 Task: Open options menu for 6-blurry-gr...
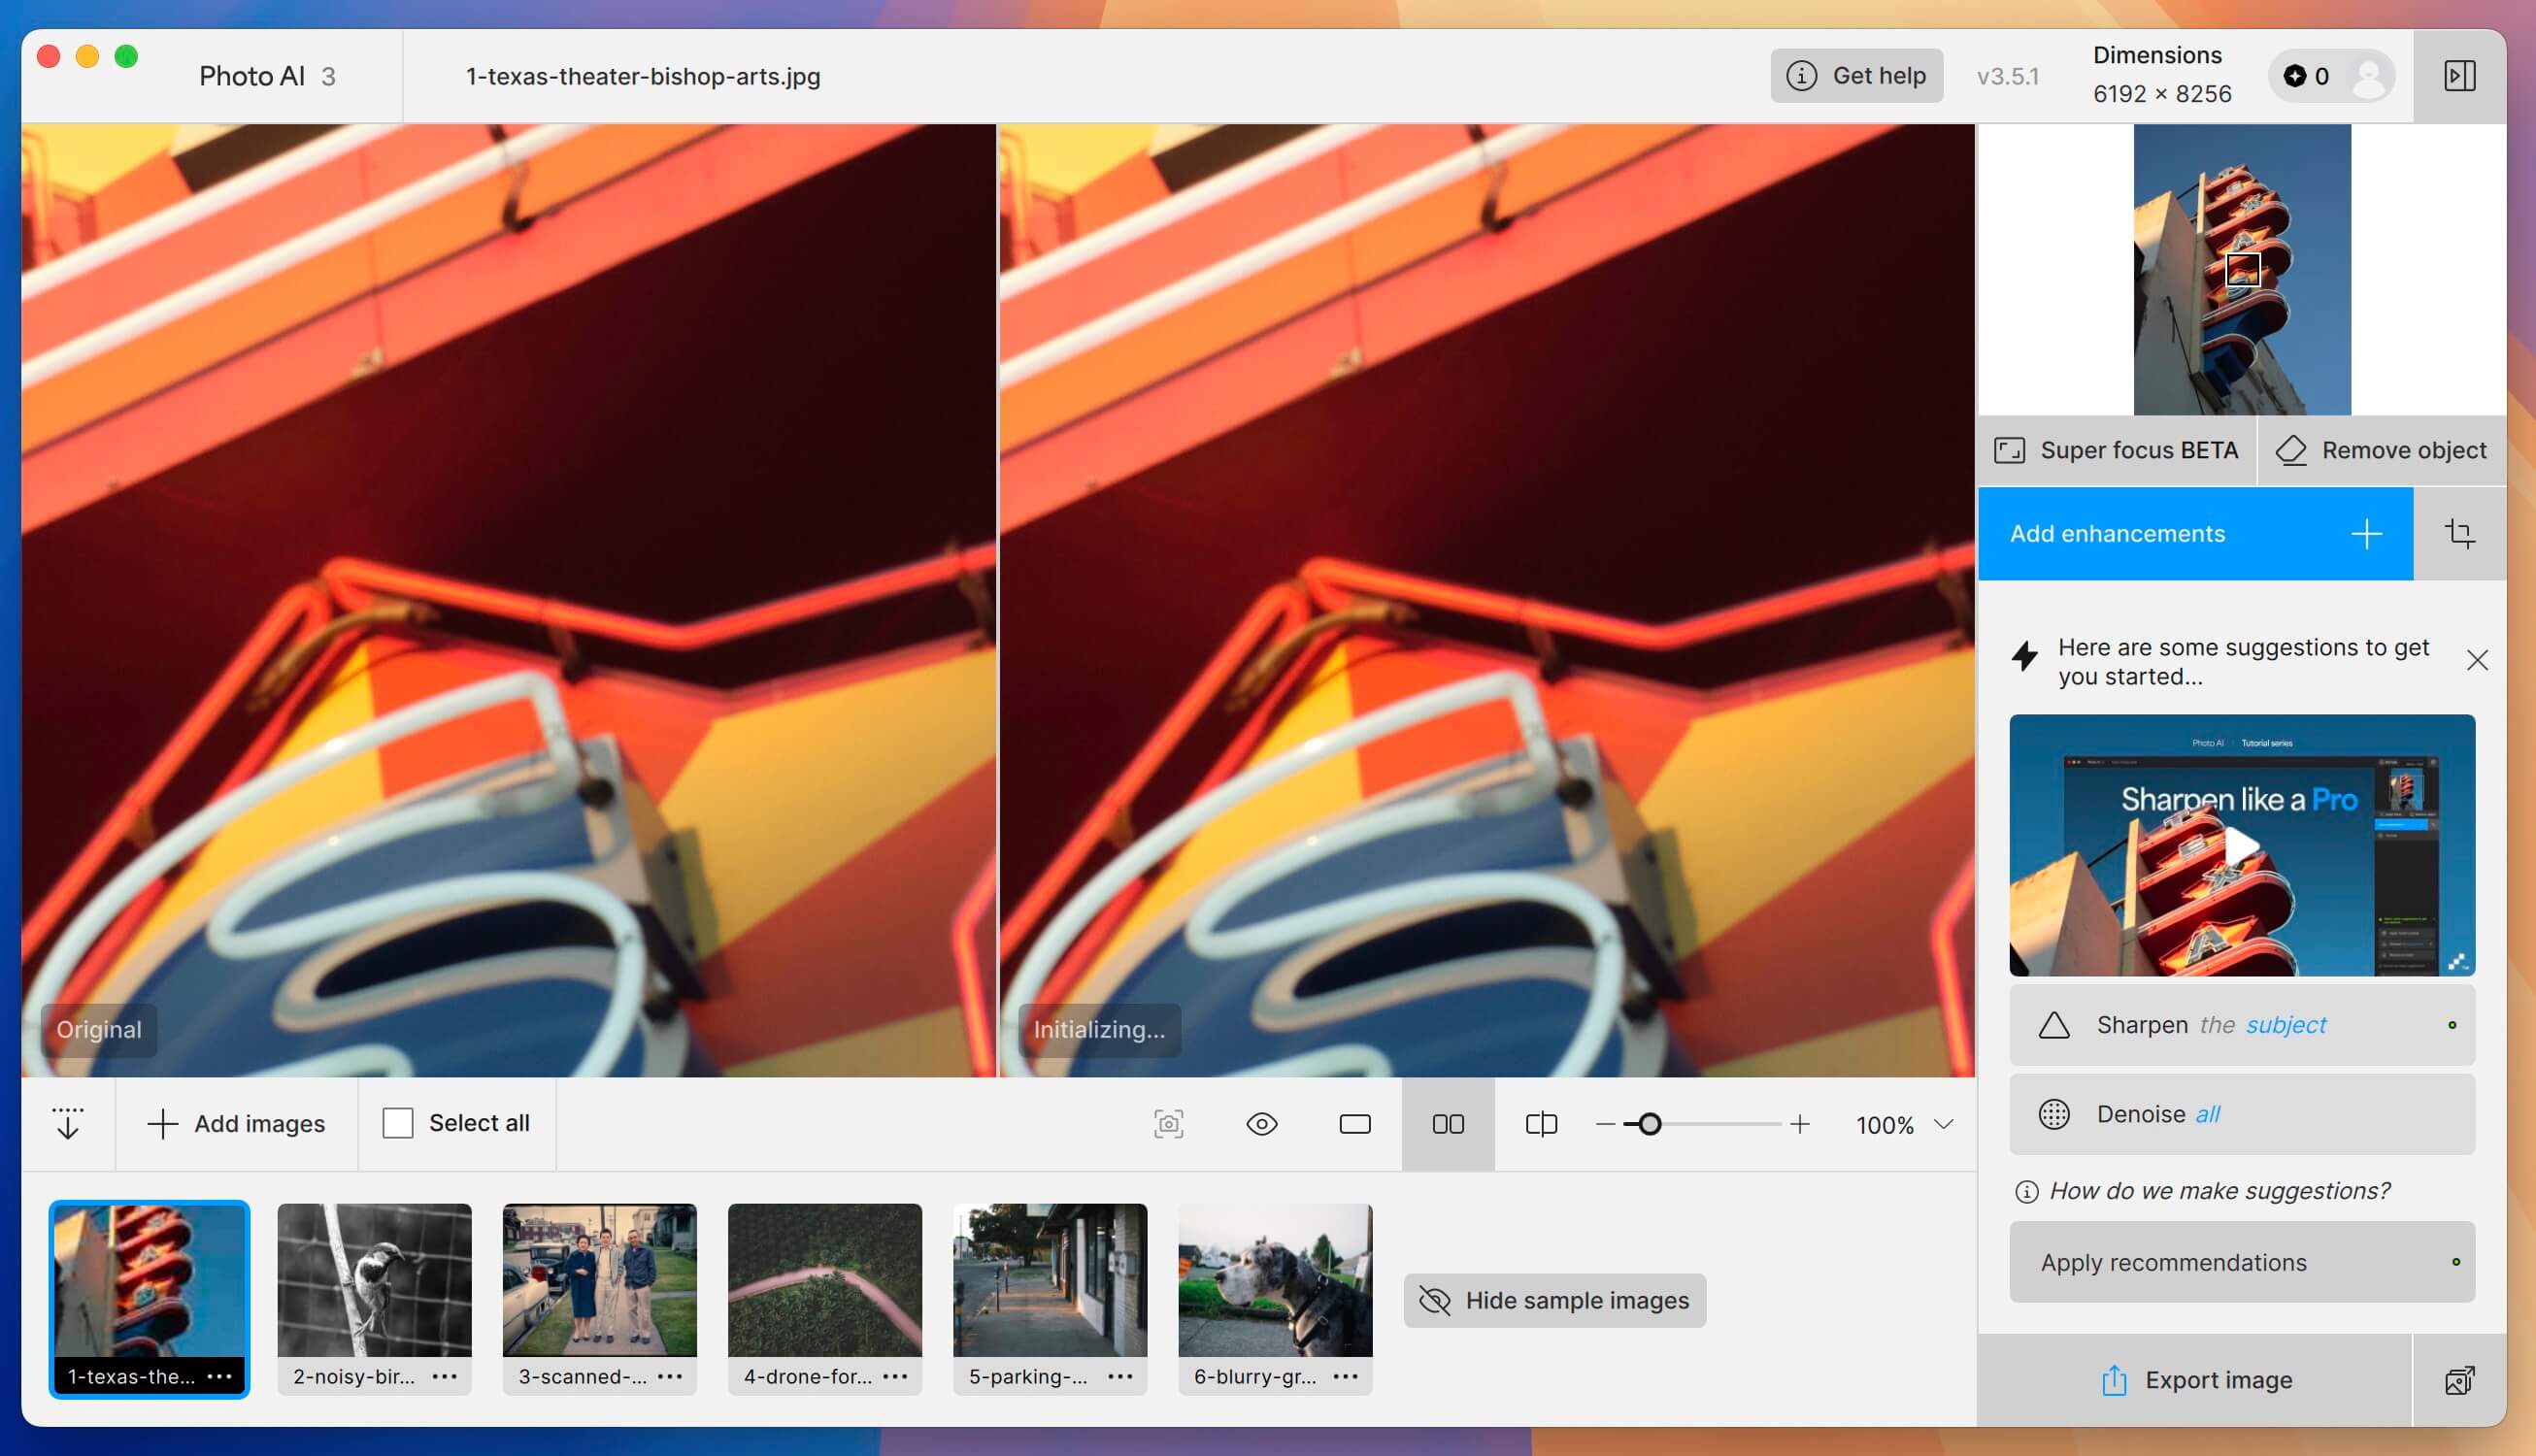pyautogui.click(x=1346, y=1377)
